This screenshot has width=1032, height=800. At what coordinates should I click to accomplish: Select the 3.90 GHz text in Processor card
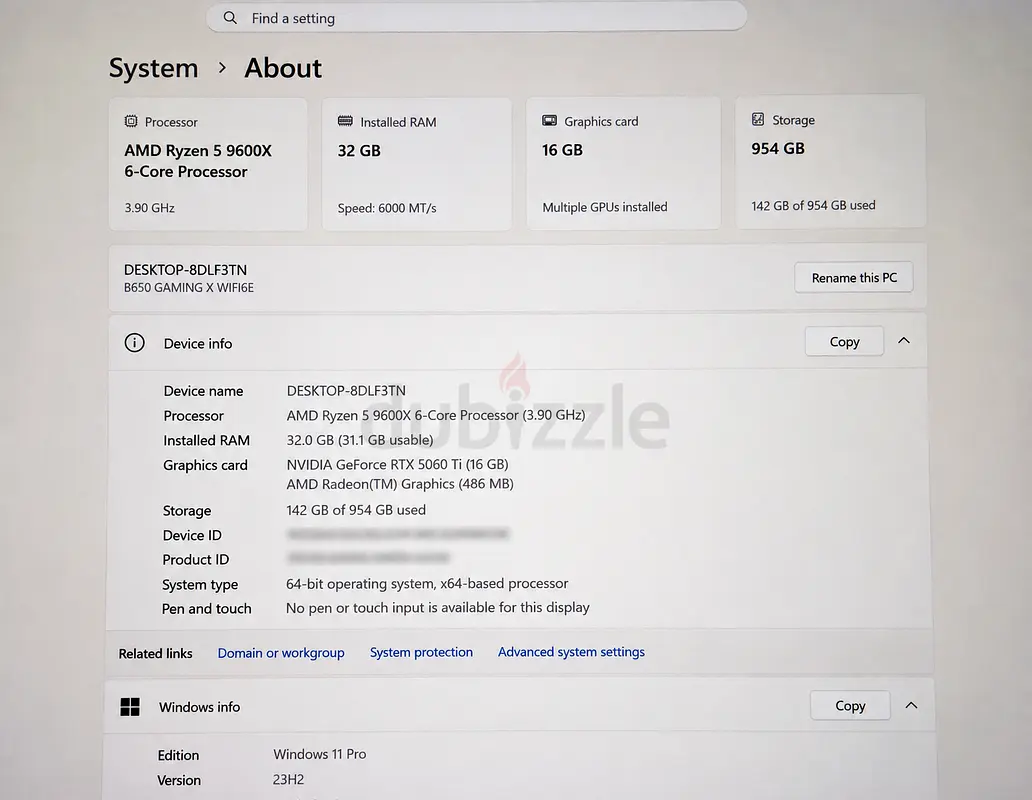(x=149, y=208)
